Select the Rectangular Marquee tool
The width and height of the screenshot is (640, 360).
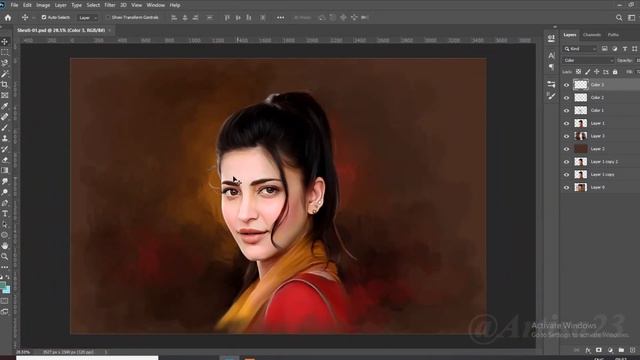click(5, 53)
